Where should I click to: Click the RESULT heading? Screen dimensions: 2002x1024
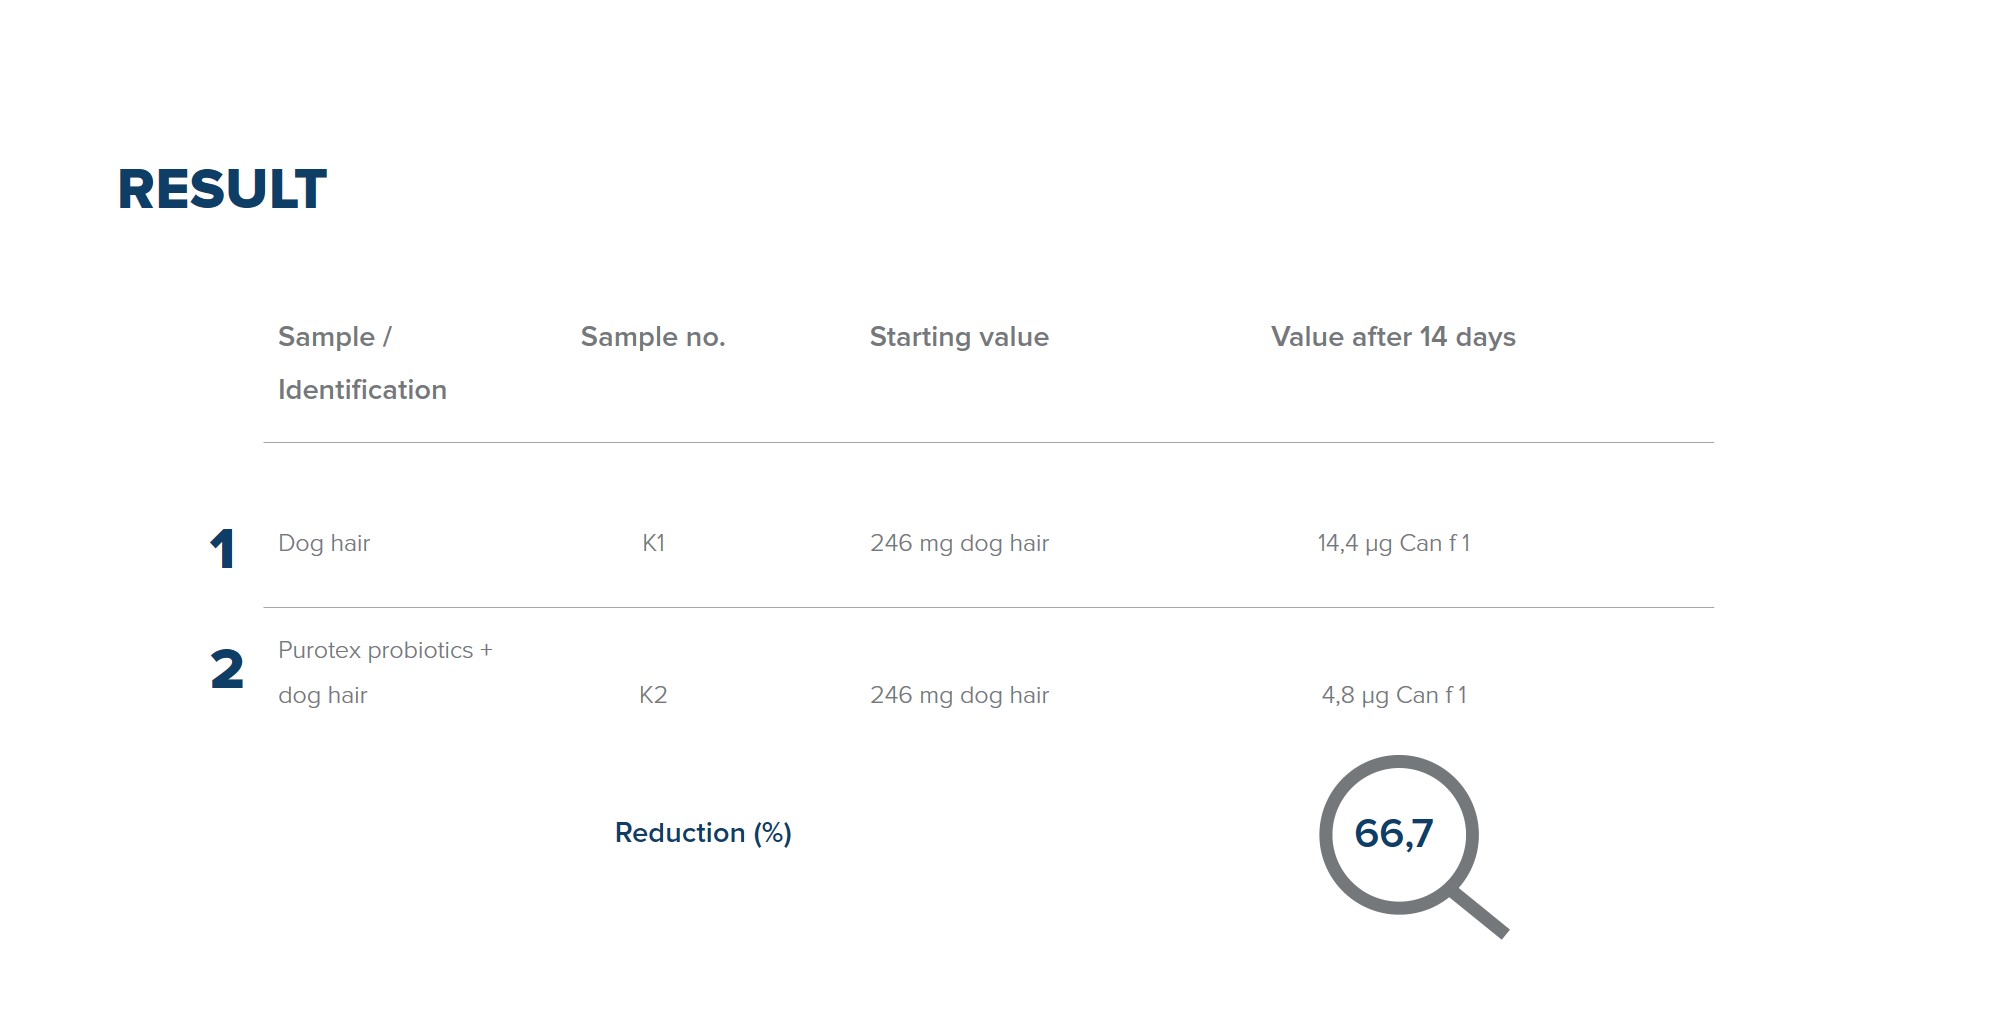tap(222, 189)
